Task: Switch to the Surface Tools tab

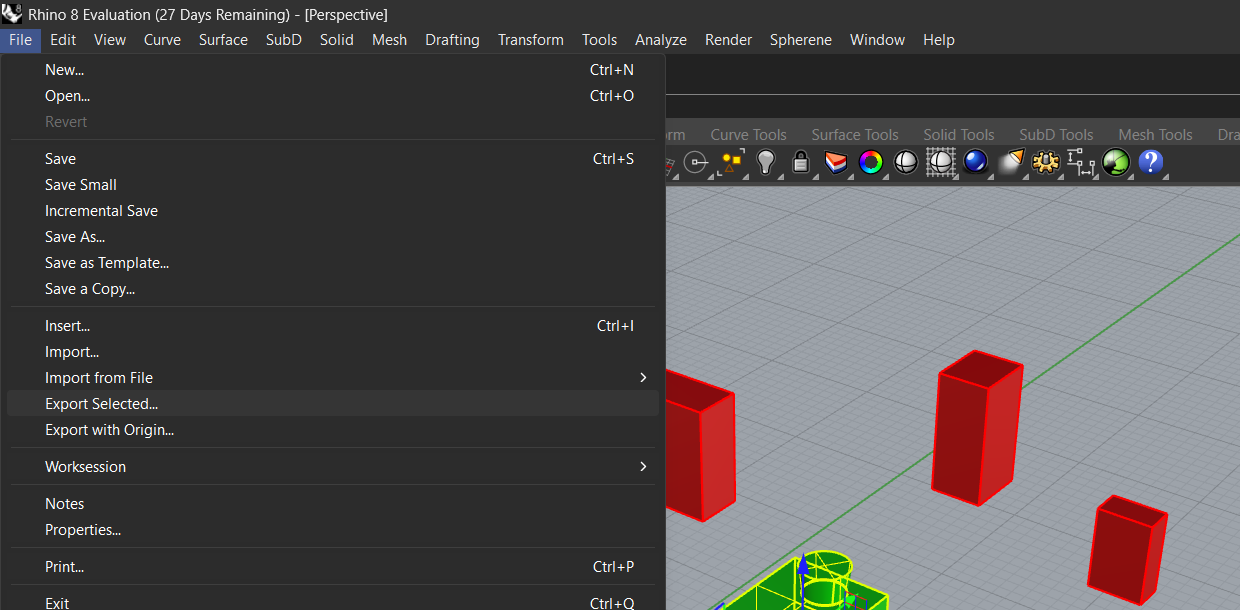Action: 855,135
